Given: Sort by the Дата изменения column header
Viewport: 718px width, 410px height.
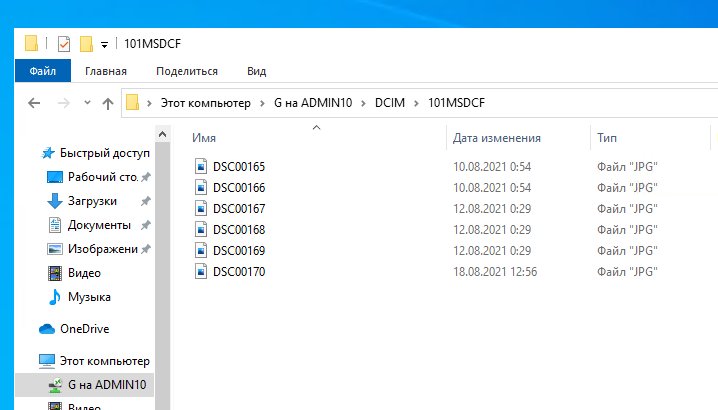Looking at the screenshot, I should tap(496, 138).
